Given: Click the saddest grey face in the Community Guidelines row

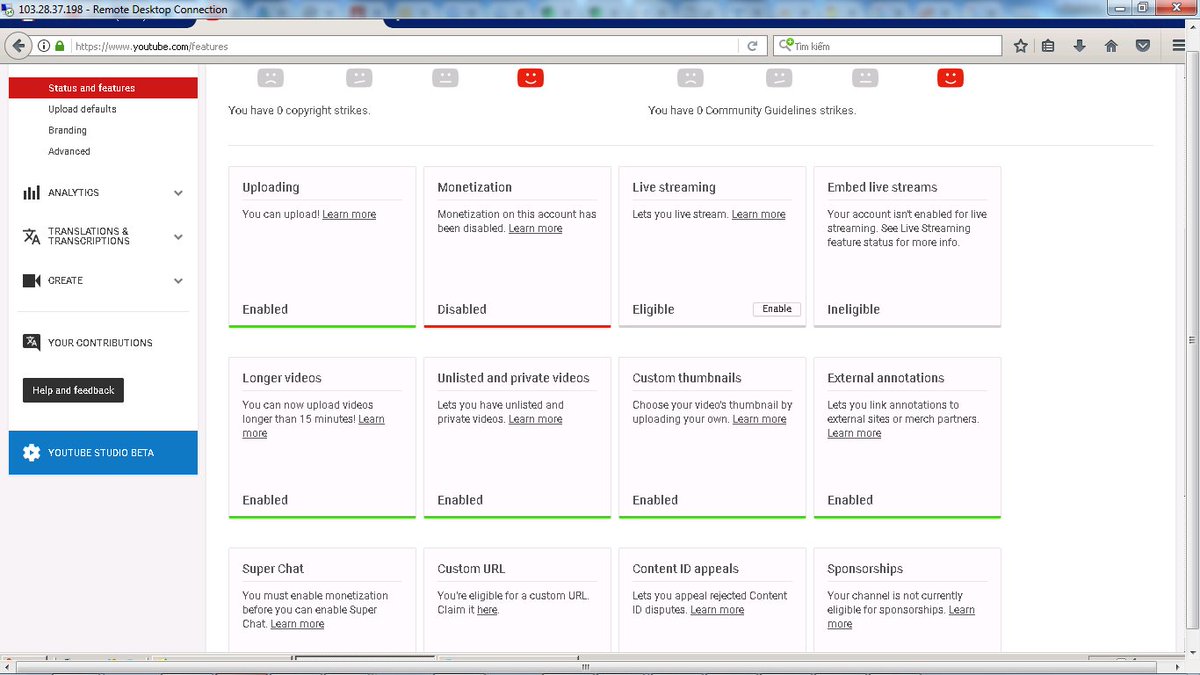Looking at the screenshot, I should [690, 77].
